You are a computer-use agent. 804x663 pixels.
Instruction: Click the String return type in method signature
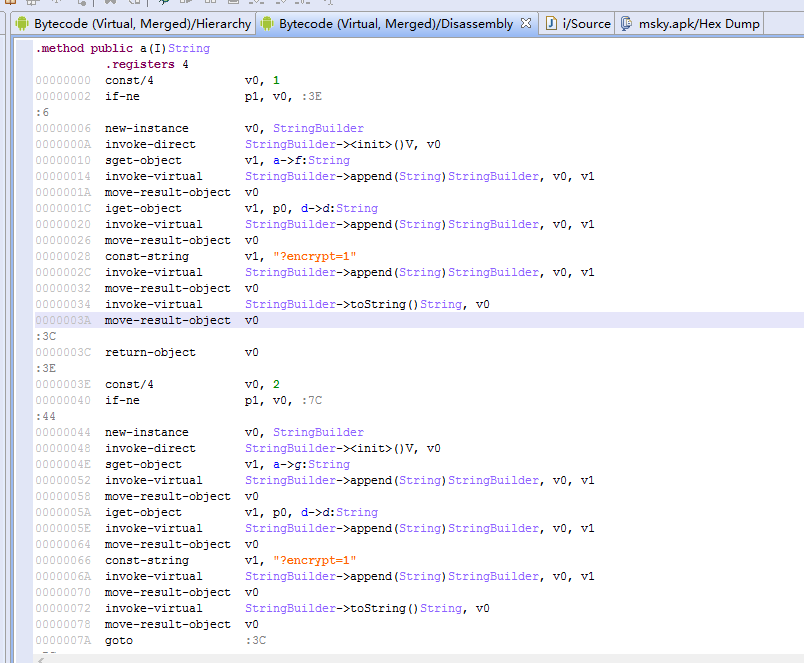(x=189, y=48)
